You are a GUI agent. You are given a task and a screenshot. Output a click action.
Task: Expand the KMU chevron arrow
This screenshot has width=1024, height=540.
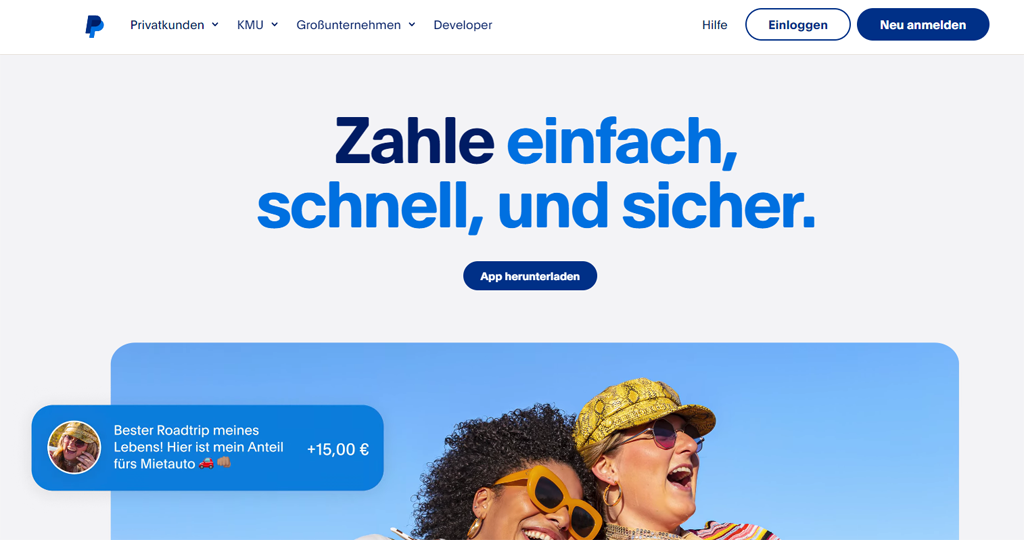click(274, 25)
